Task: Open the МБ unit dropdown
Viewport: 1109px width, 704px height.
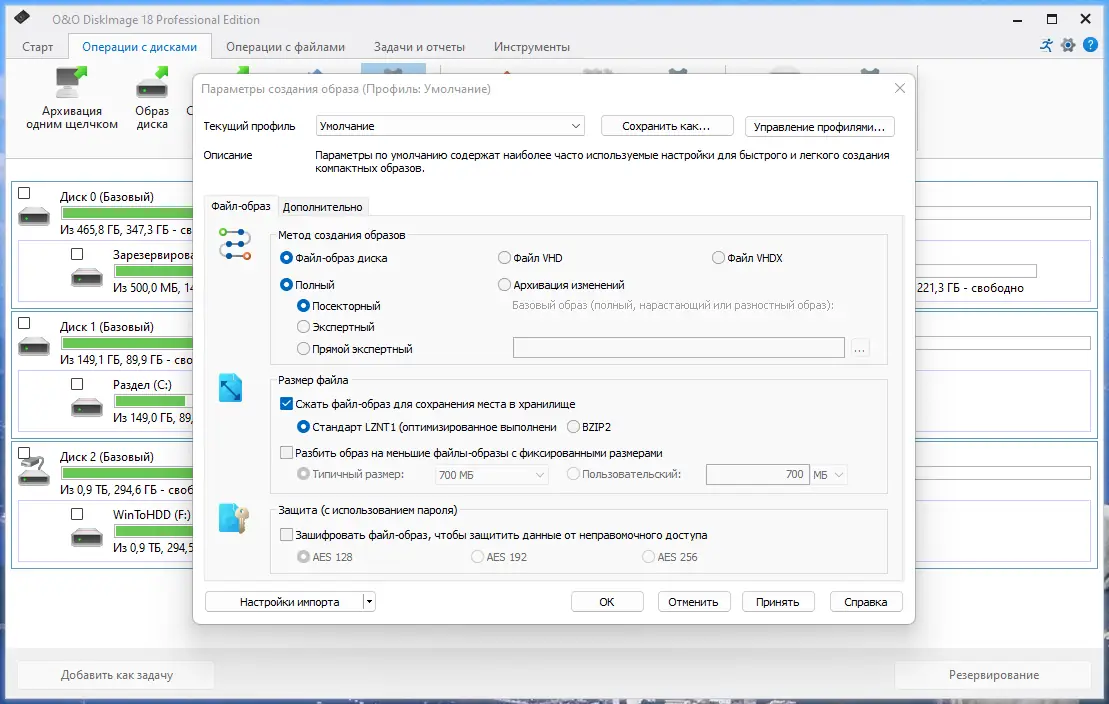Action: pos(828,475)
